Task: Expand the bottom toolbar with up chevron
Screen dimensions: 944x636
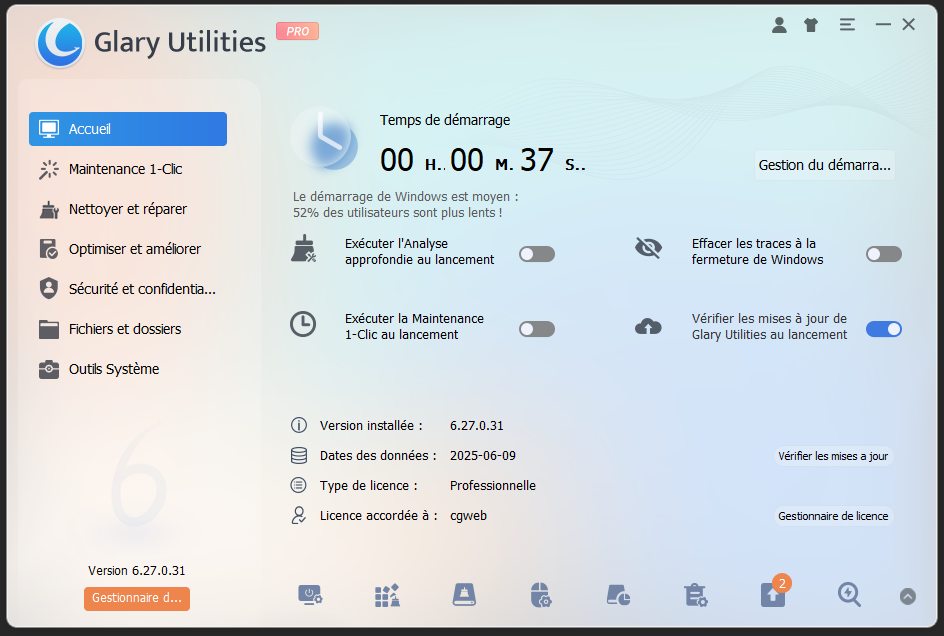Action: 907,596
